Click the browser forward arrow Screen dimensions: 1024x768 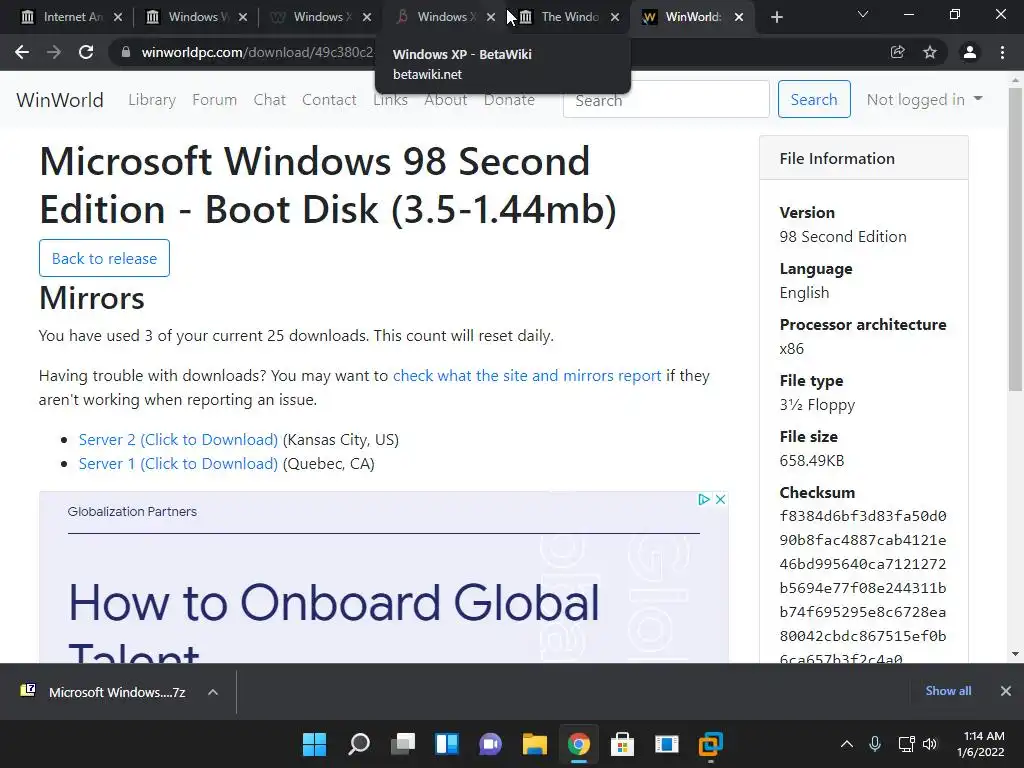click(x=54, y=52)
